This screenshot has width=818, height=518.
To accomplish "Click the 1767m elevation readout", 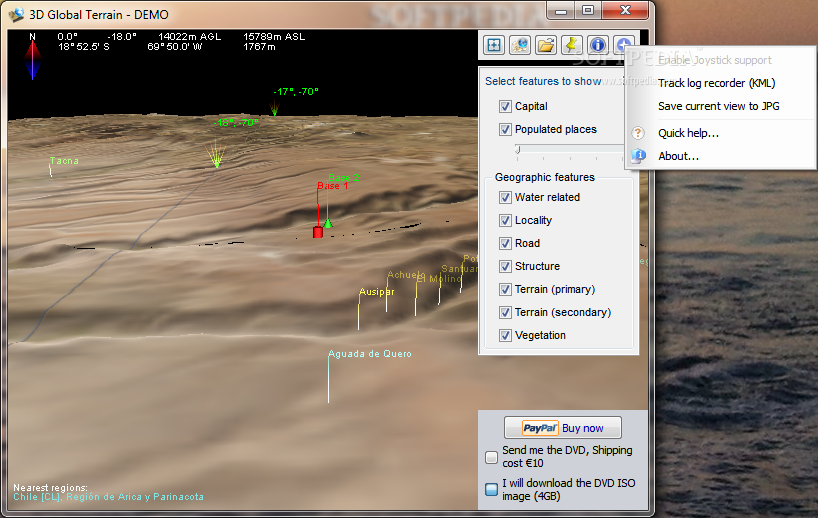I will click(x=259, y=46).
